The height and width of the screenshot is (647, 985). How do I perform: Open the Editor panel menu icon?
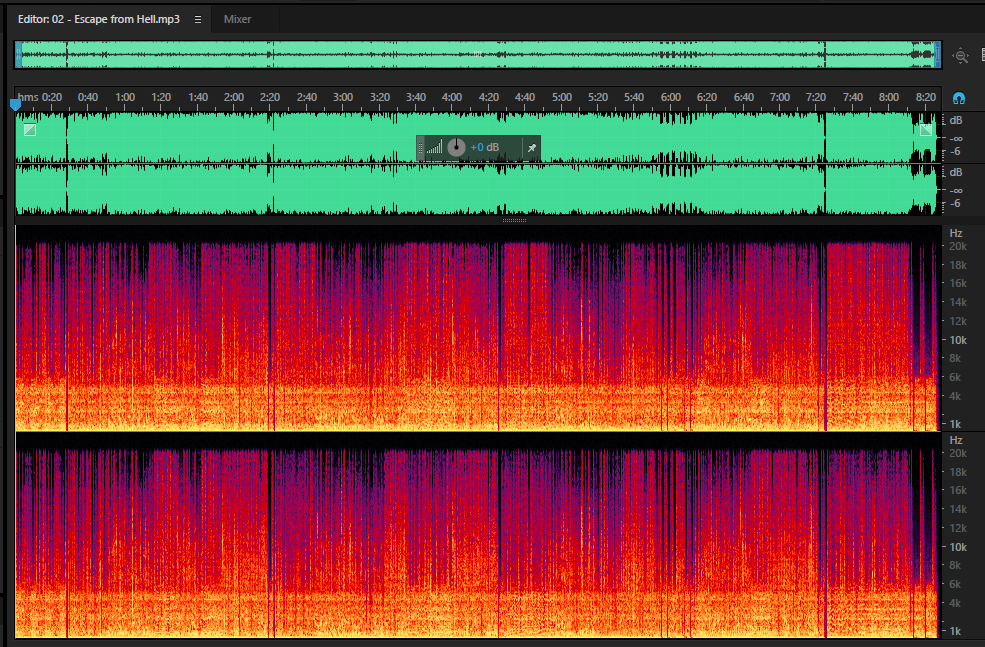[x=198, y=19]
